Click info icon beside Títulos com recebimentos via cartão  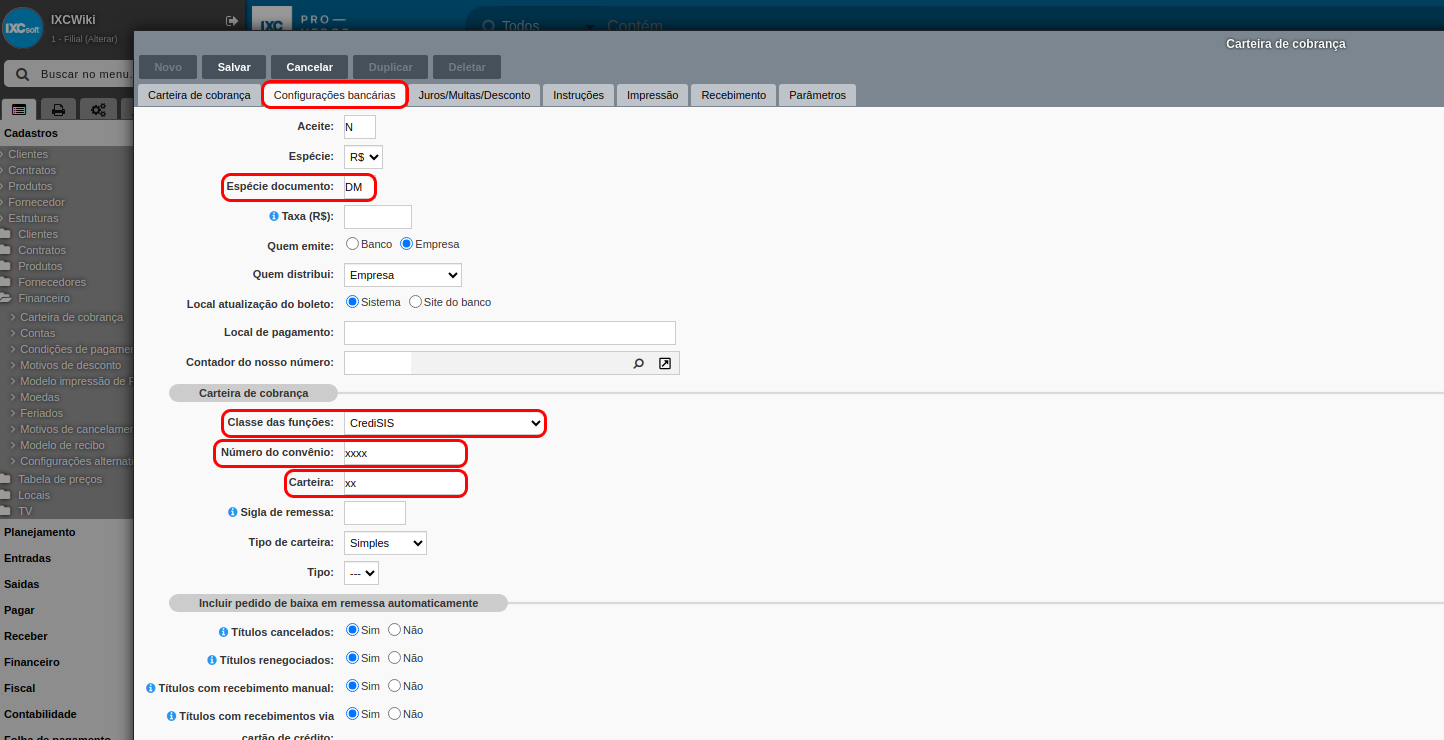171,716
